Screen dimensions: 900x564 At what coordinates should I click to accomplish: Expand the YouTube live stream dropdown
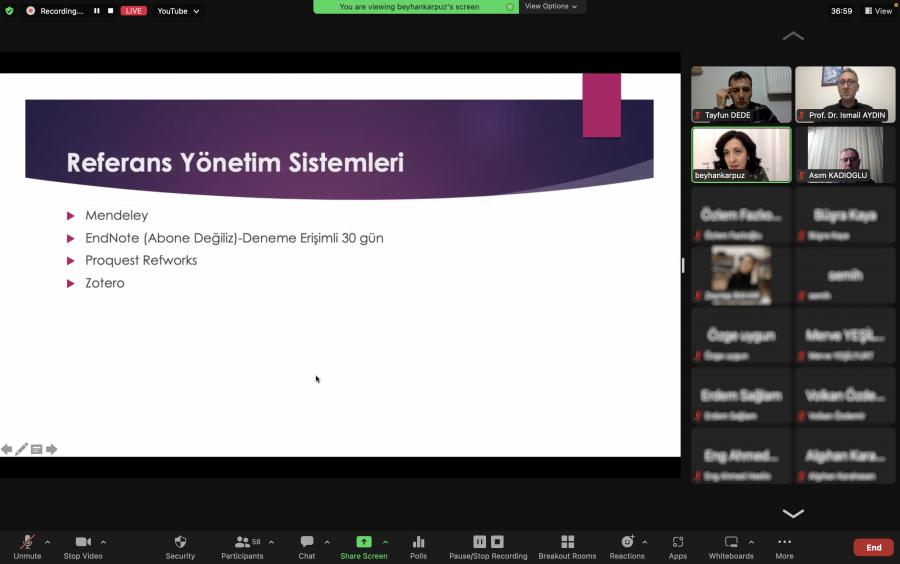pyautogui.click(x=178, y=11)
